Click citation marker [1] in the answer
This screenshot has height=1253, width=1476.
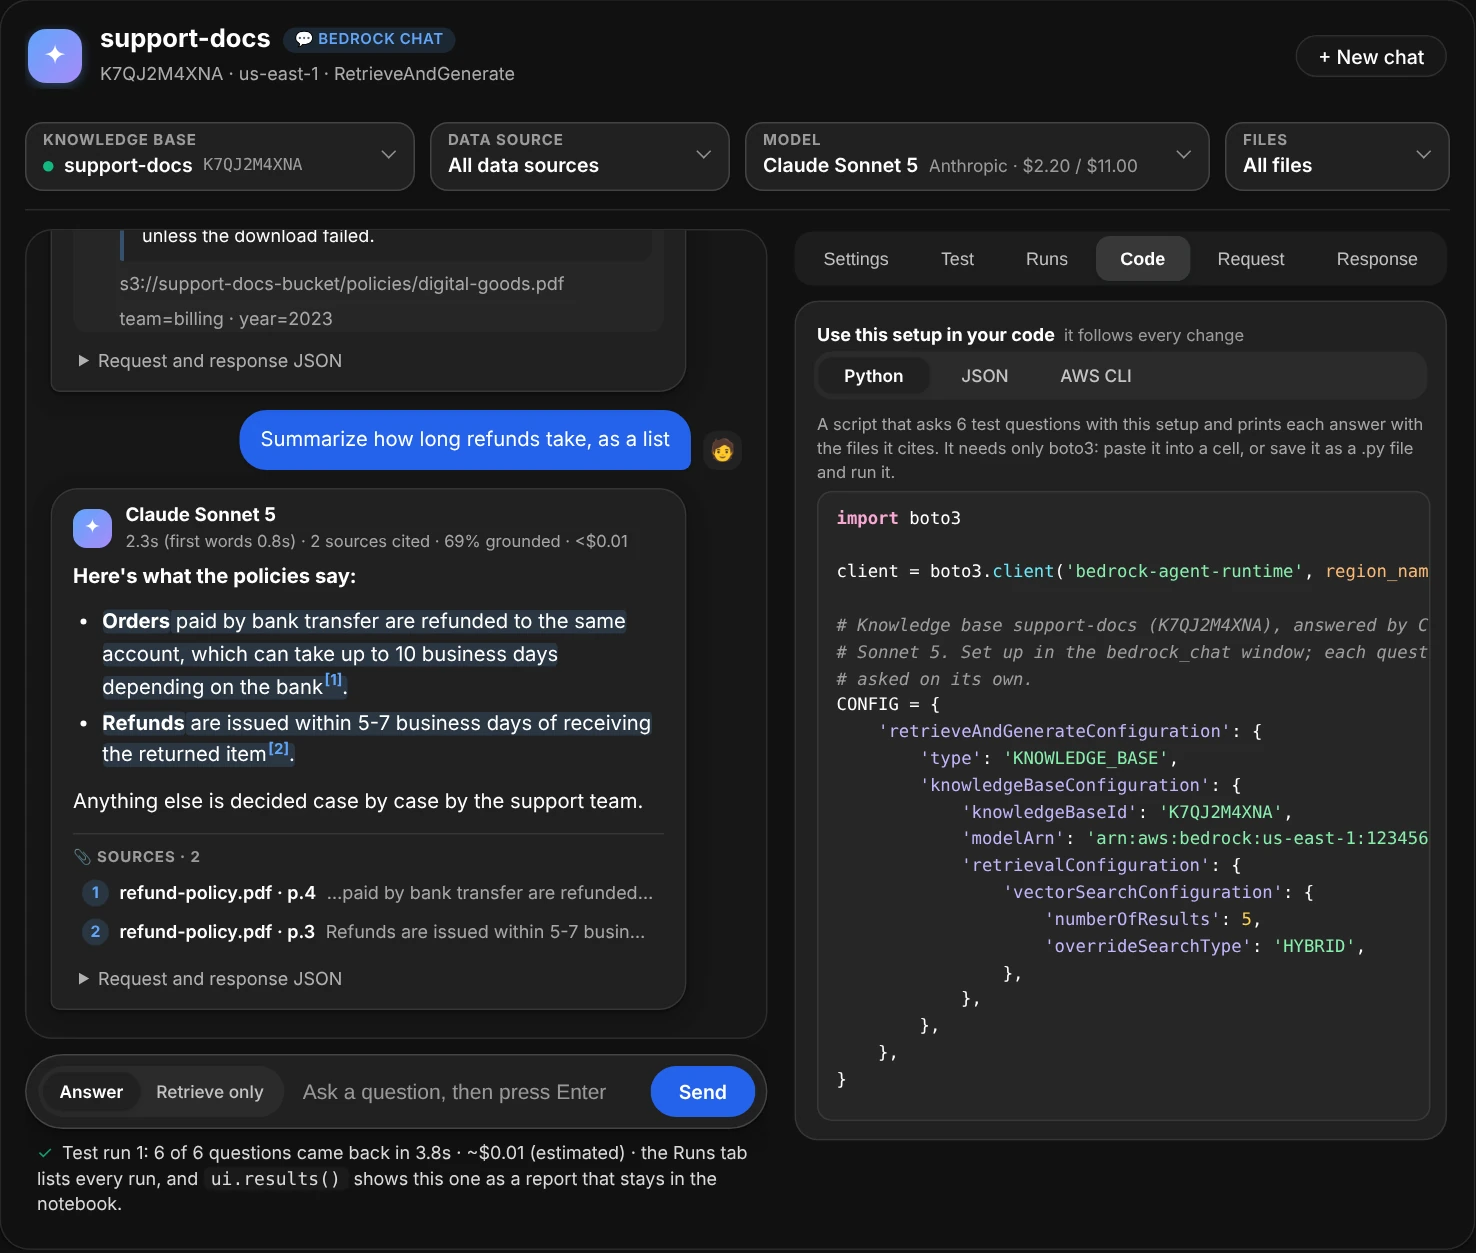click(x=334, y=680)
